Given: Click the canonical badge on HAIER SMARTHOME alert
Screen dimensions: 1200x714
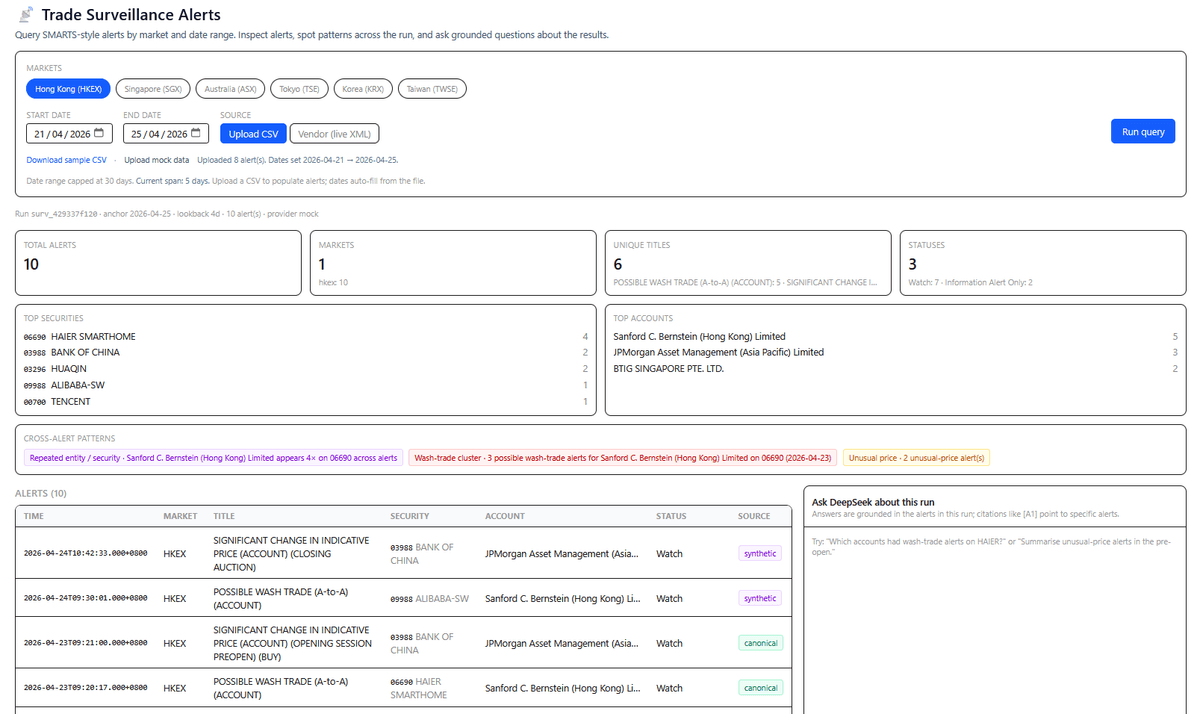Looking at the screenshot, I should pos(761,688).
